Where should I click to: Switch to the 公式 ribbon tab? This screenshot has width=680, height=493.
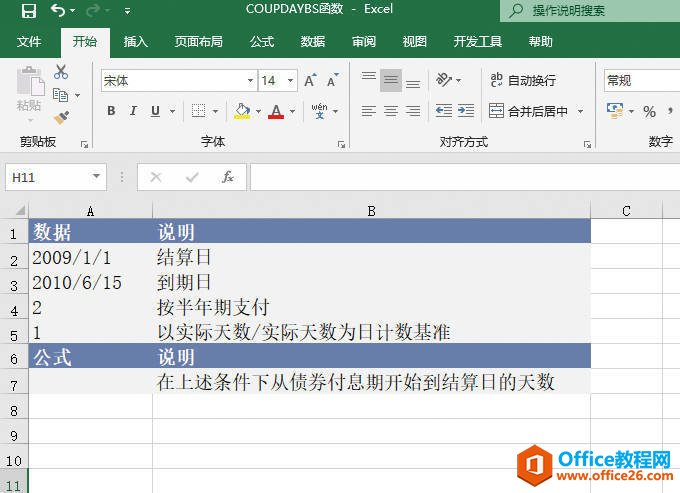pyautogui.click(x=262, y=42)
